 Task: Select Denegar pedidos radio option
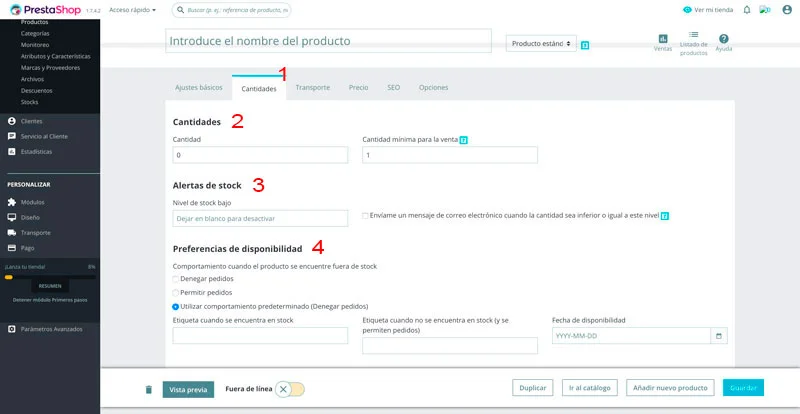176,279
